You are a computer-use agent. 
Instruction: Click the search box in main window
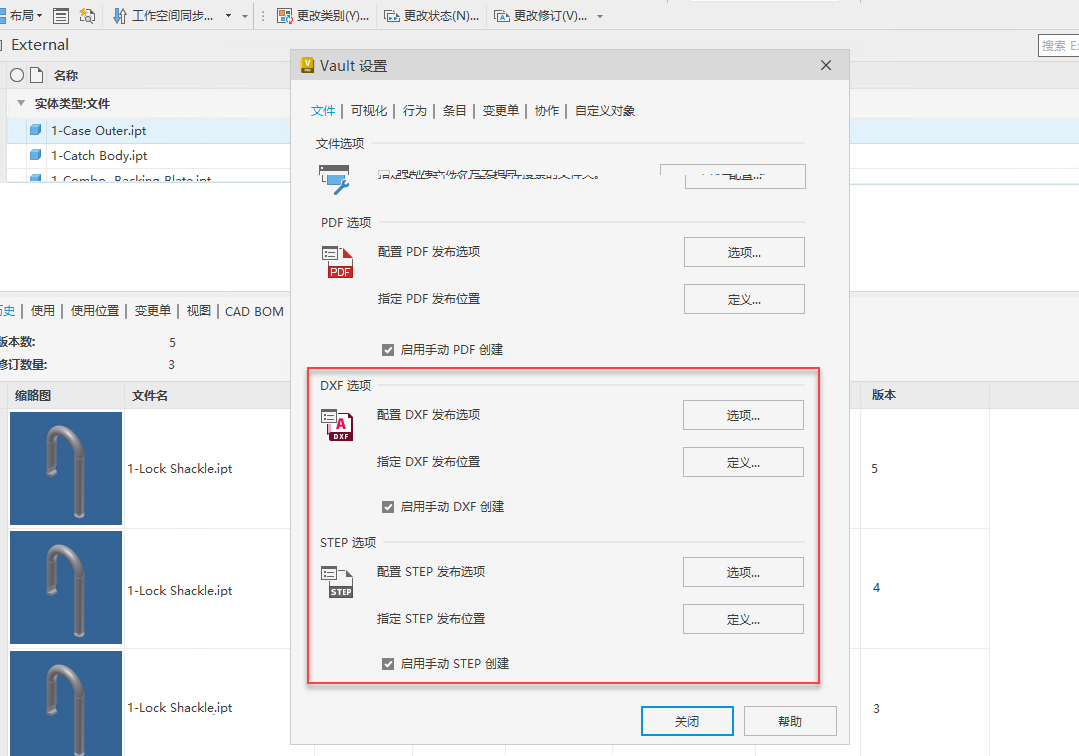coord(1058,45)
